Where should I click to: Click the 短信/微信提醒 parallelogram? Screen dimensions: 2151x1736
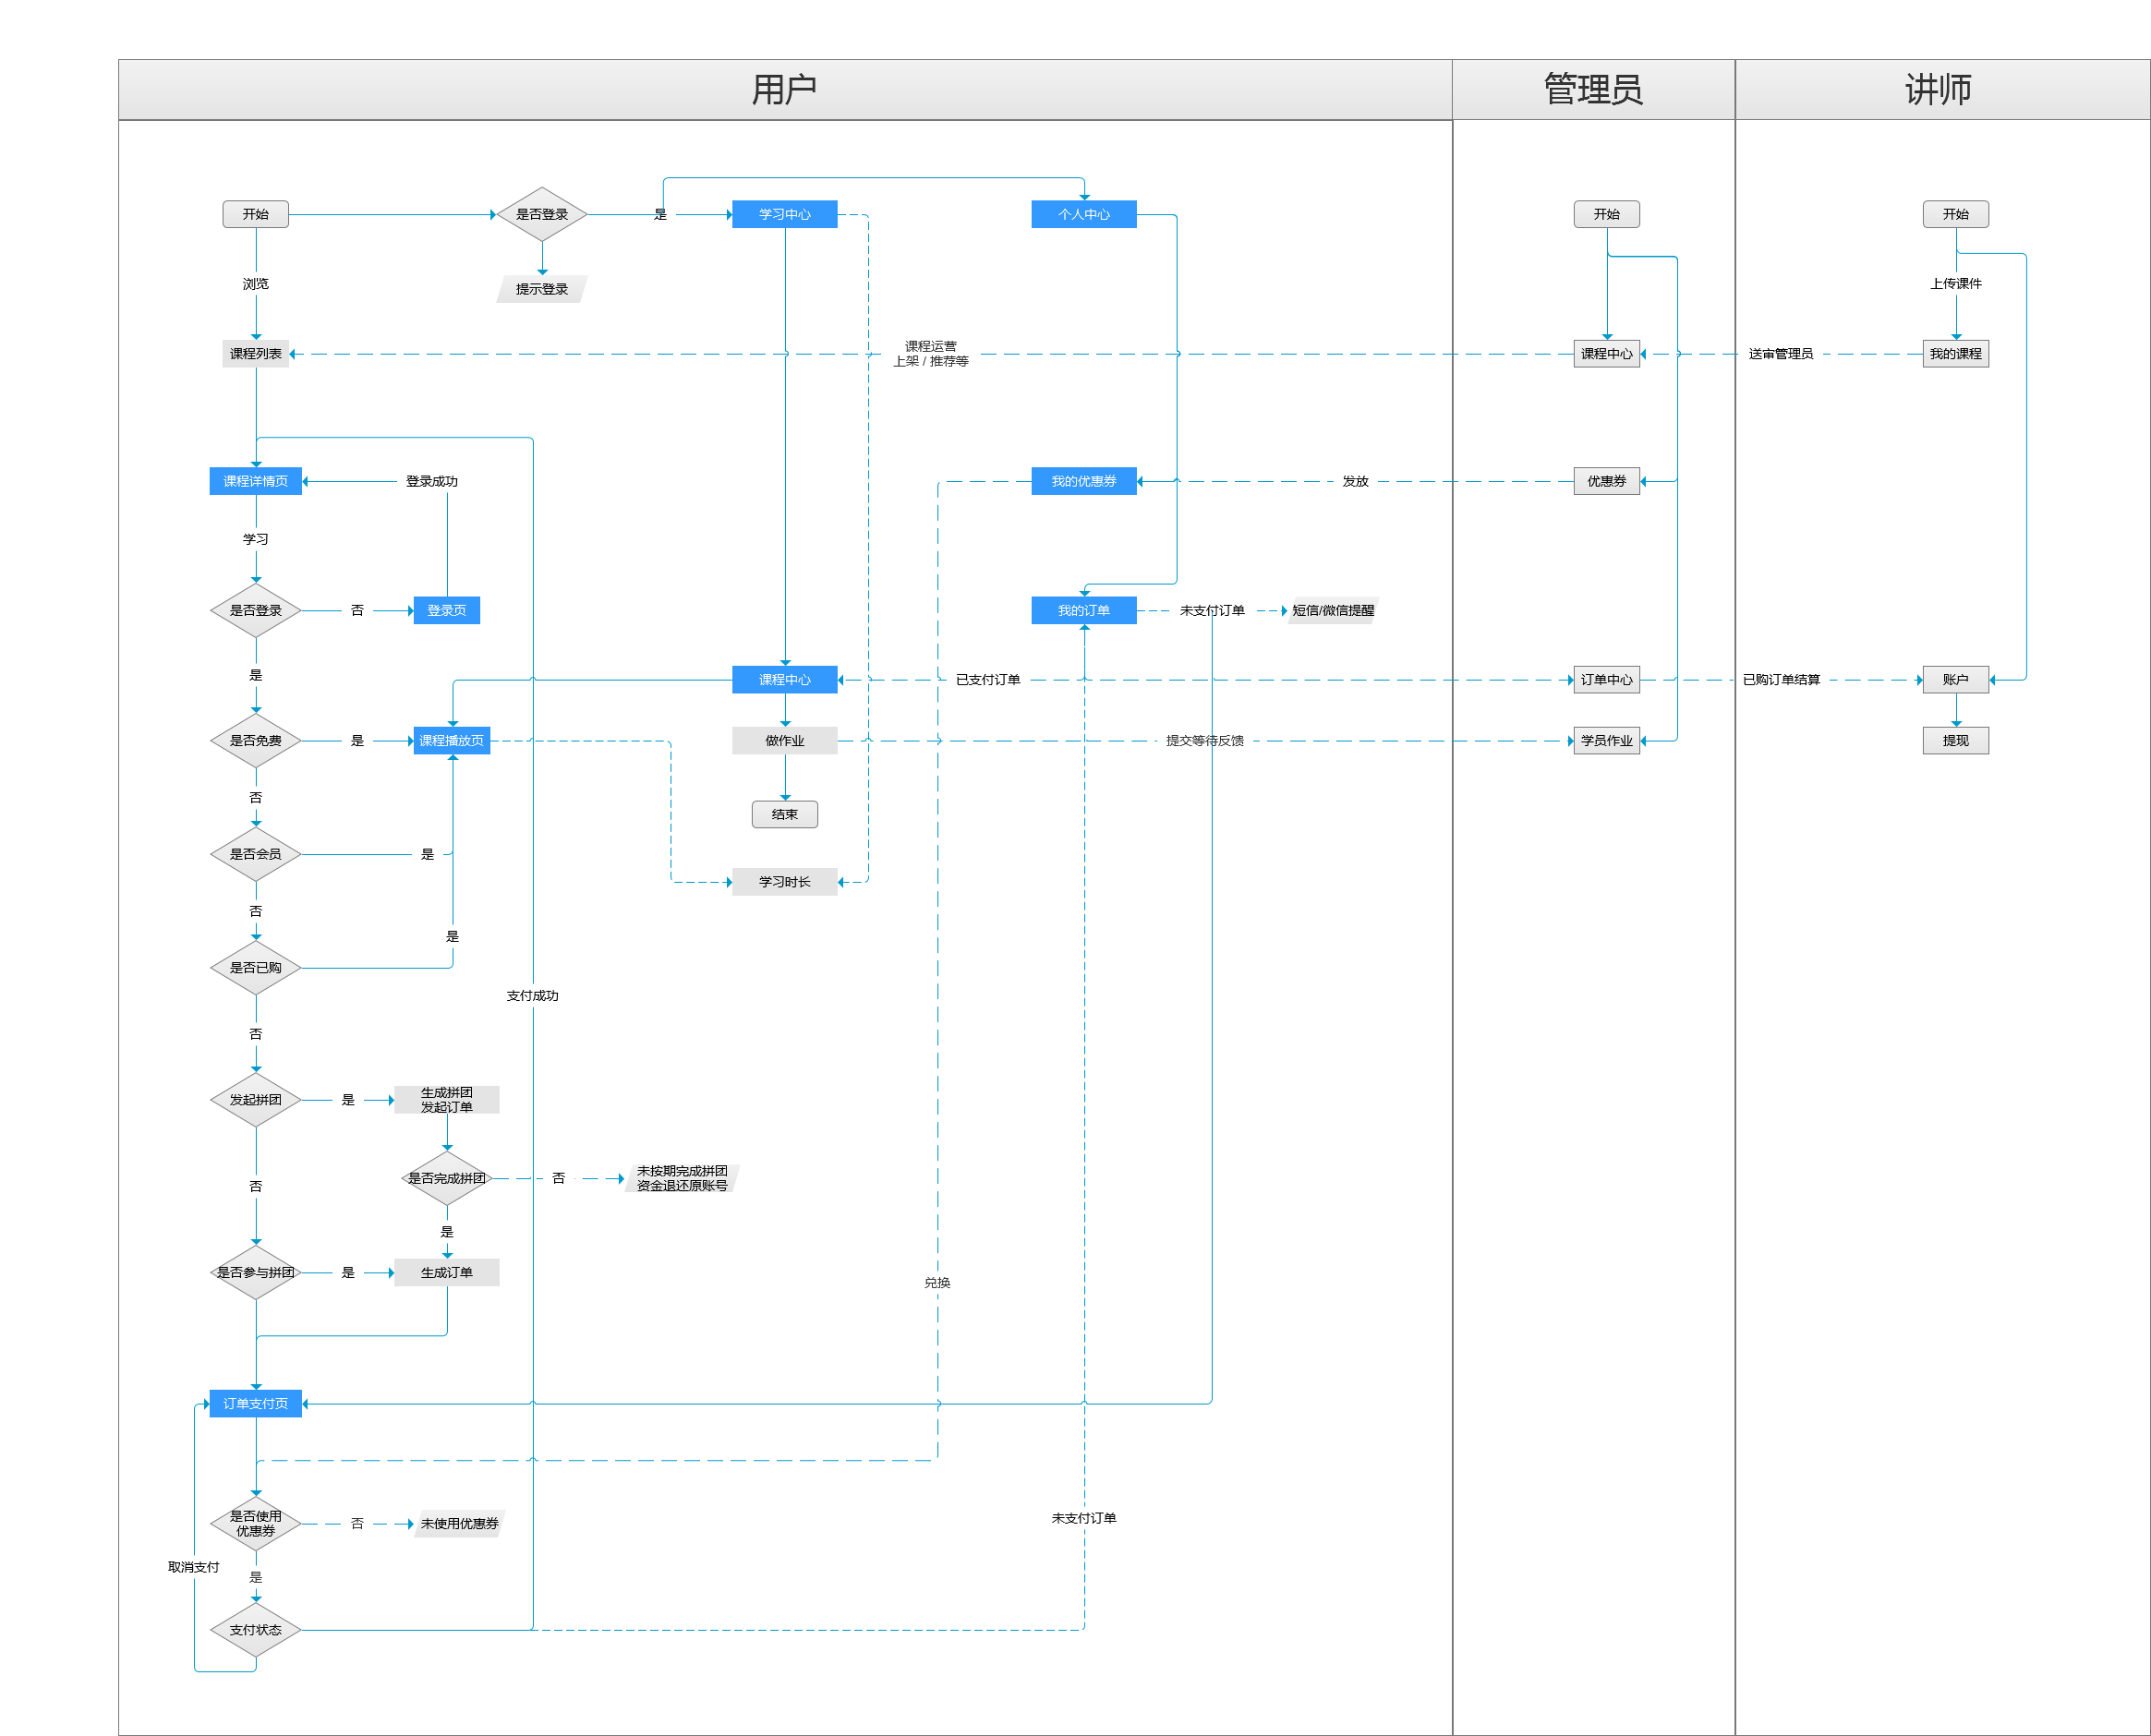click(x=1332, y=610)
